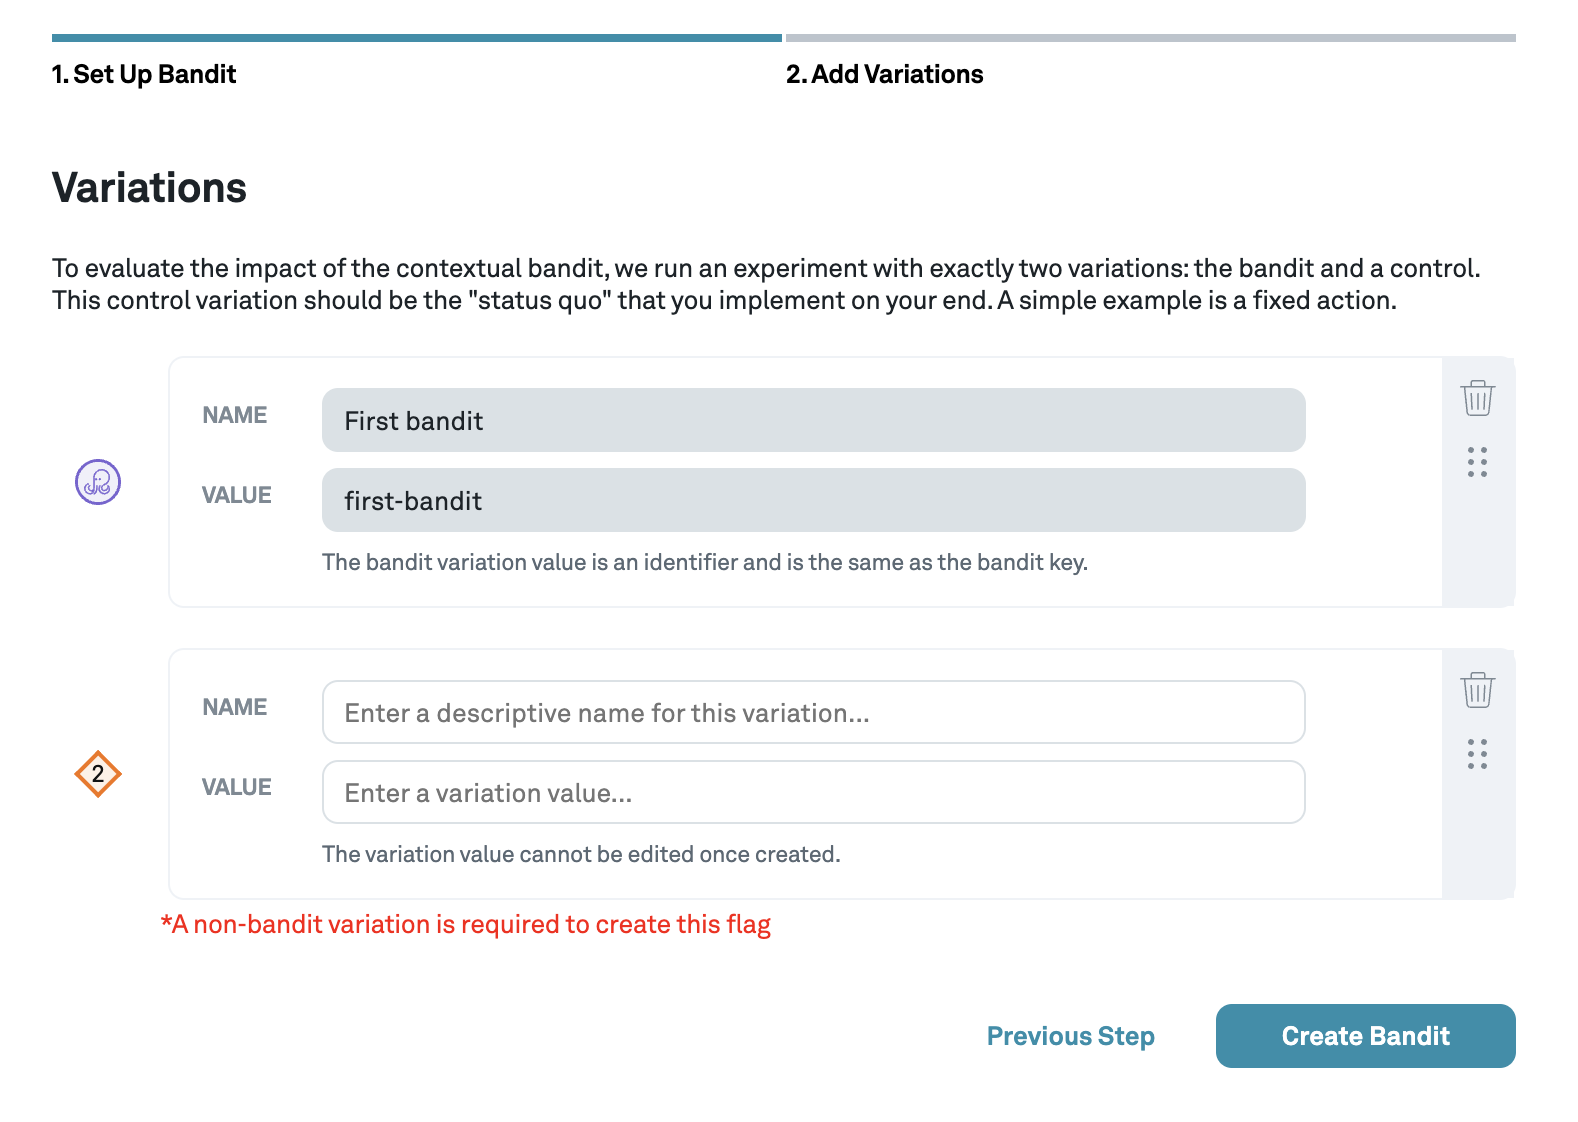
Task: Click the orange diamond variation 2 icon
Action: pyautogui.click(x=98, y=774)
